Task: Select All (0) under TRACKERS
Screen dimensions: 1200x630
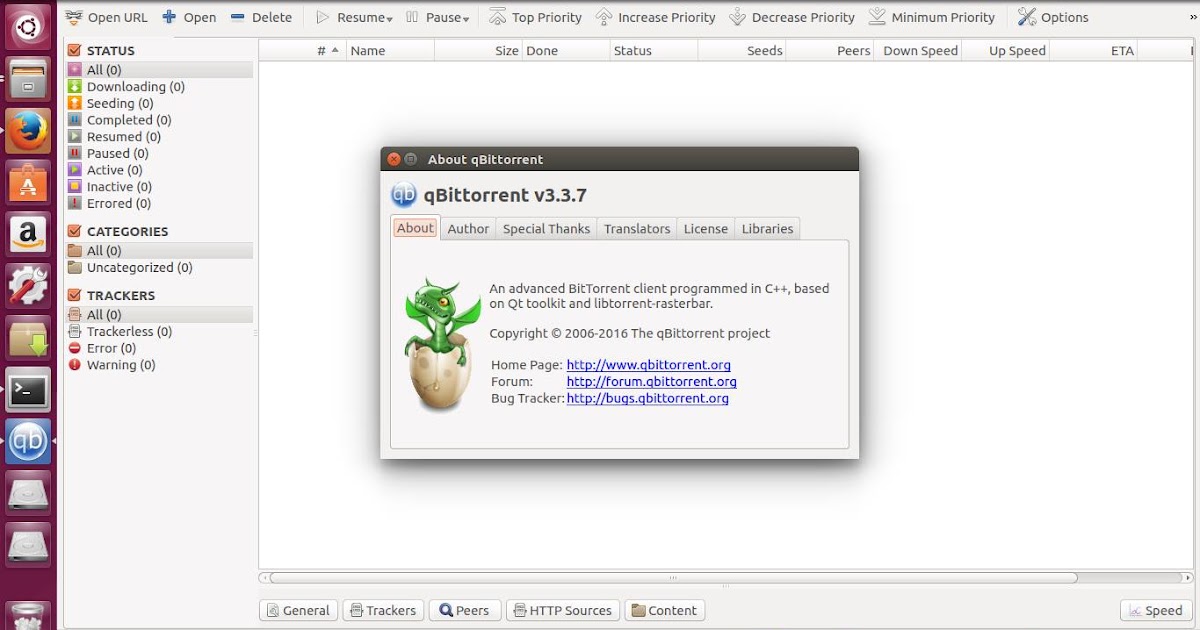Action: tap(159, 315)
